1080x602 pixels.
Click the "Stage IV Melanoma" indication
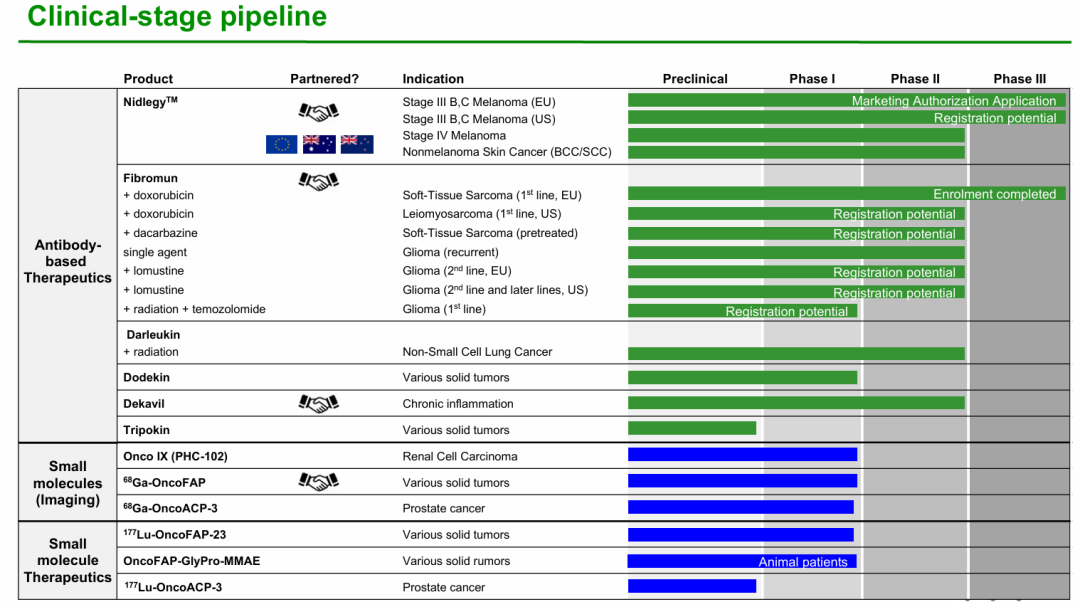(x=454, y=136)
